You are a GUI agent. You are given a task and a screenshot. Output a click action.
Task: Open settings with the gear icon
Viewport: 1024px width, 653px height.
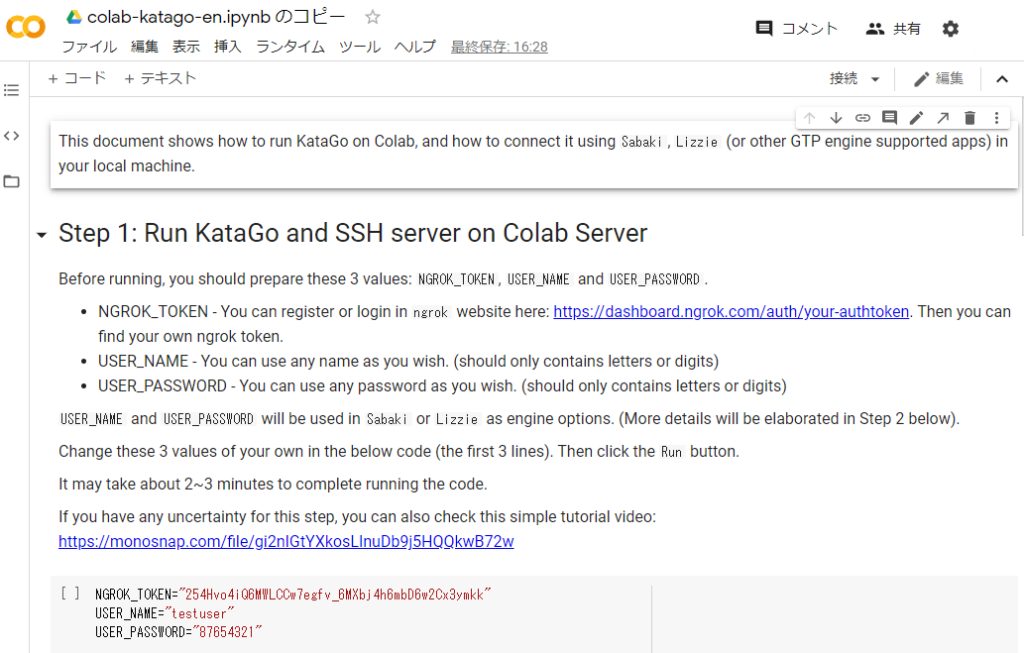tap(950, 29)
